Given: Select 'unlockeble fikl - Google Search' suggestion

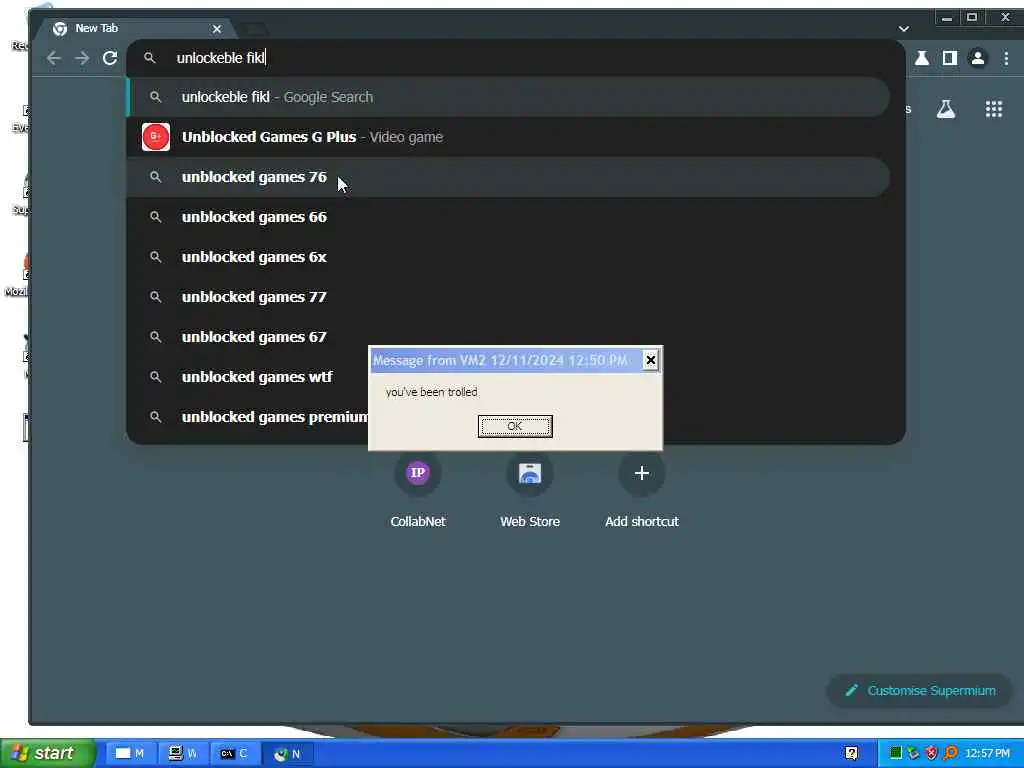Looking at the screenshot, I should (509, 97).
